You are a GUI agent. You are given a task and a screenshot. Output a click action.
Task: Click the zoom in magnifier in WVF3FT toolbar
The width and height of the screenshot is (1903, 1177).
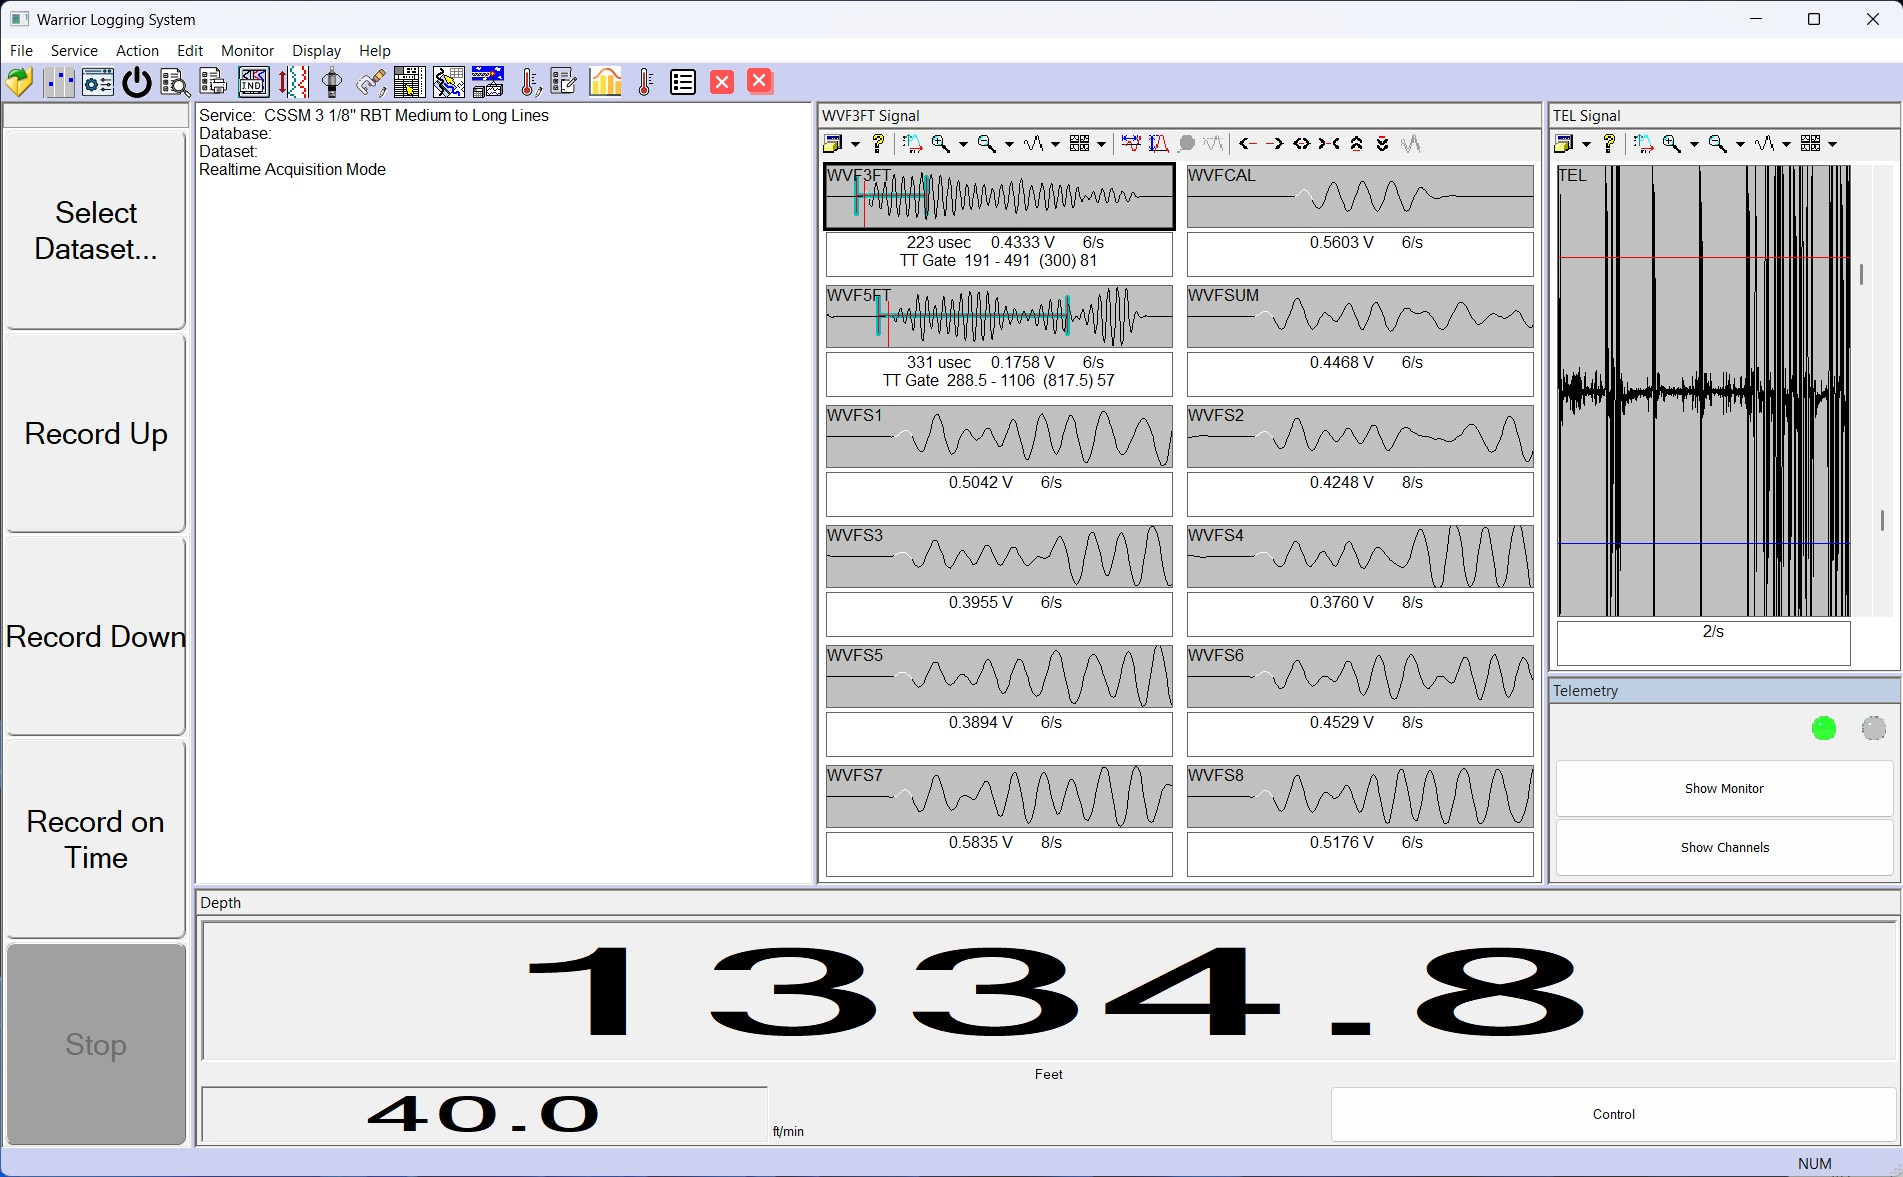[940, 144]
